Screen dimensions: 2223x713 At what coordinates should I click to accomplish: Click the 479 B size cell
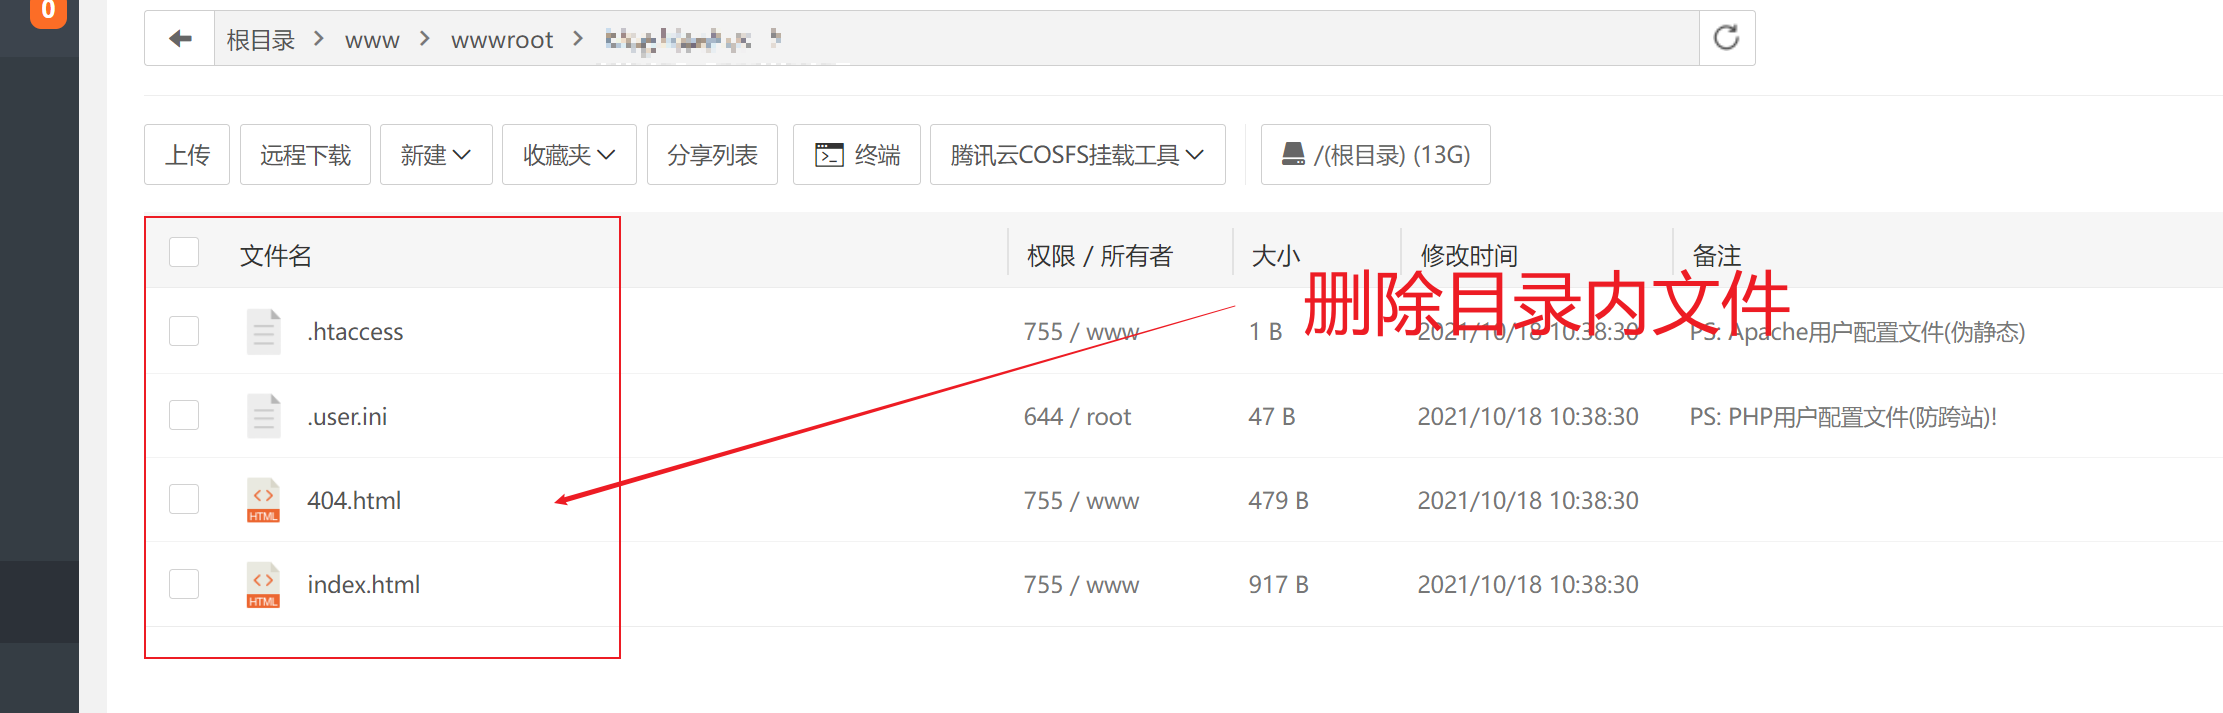click(x=1278, y=500)
